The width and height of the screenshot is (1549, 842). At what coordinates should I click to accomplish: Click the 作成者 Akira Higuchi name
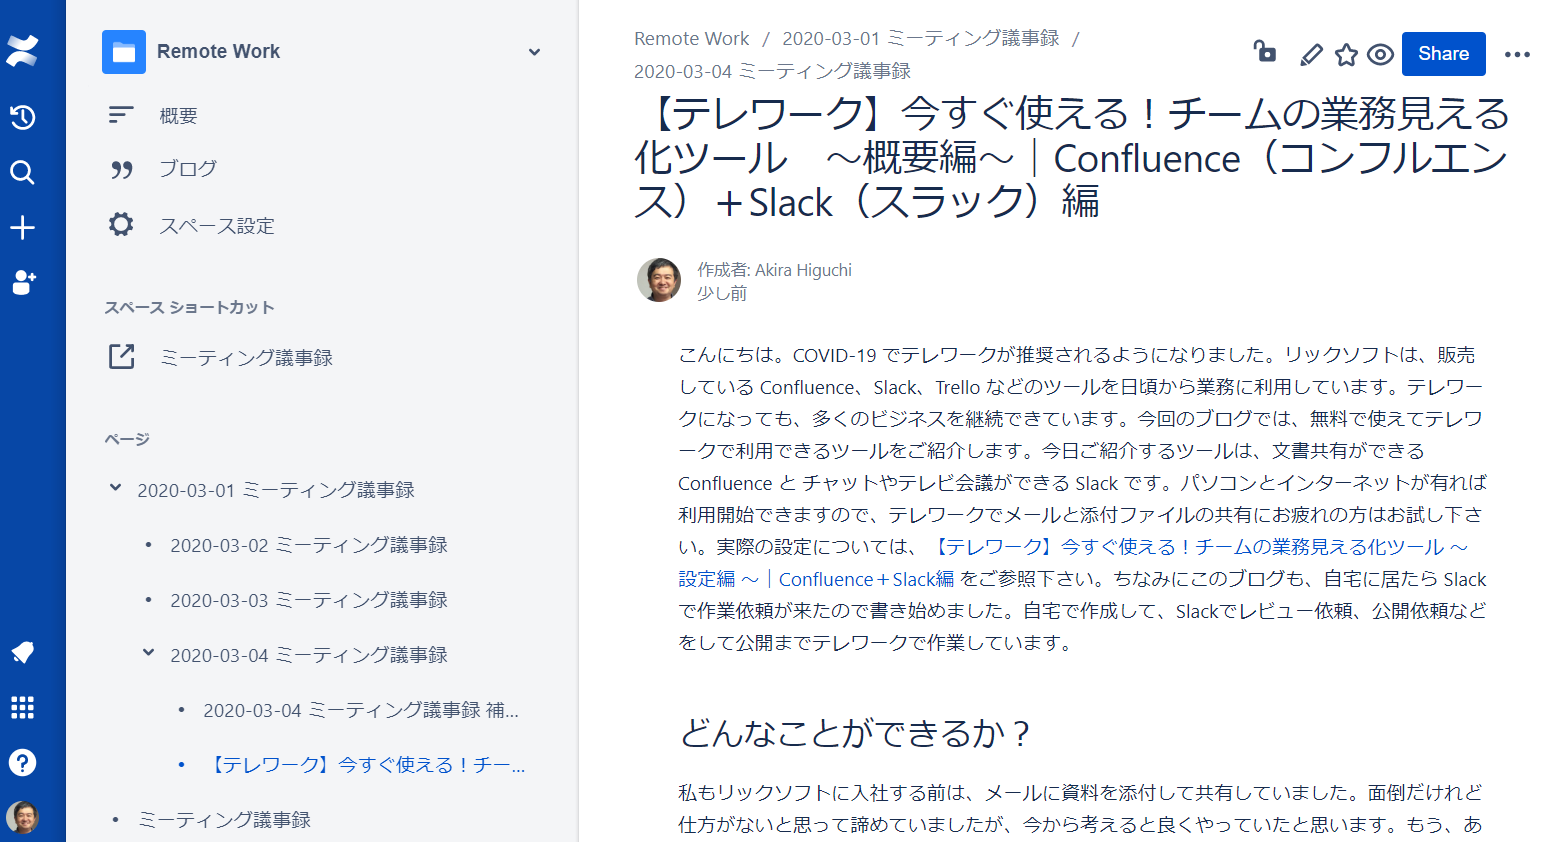click(775, 270)
